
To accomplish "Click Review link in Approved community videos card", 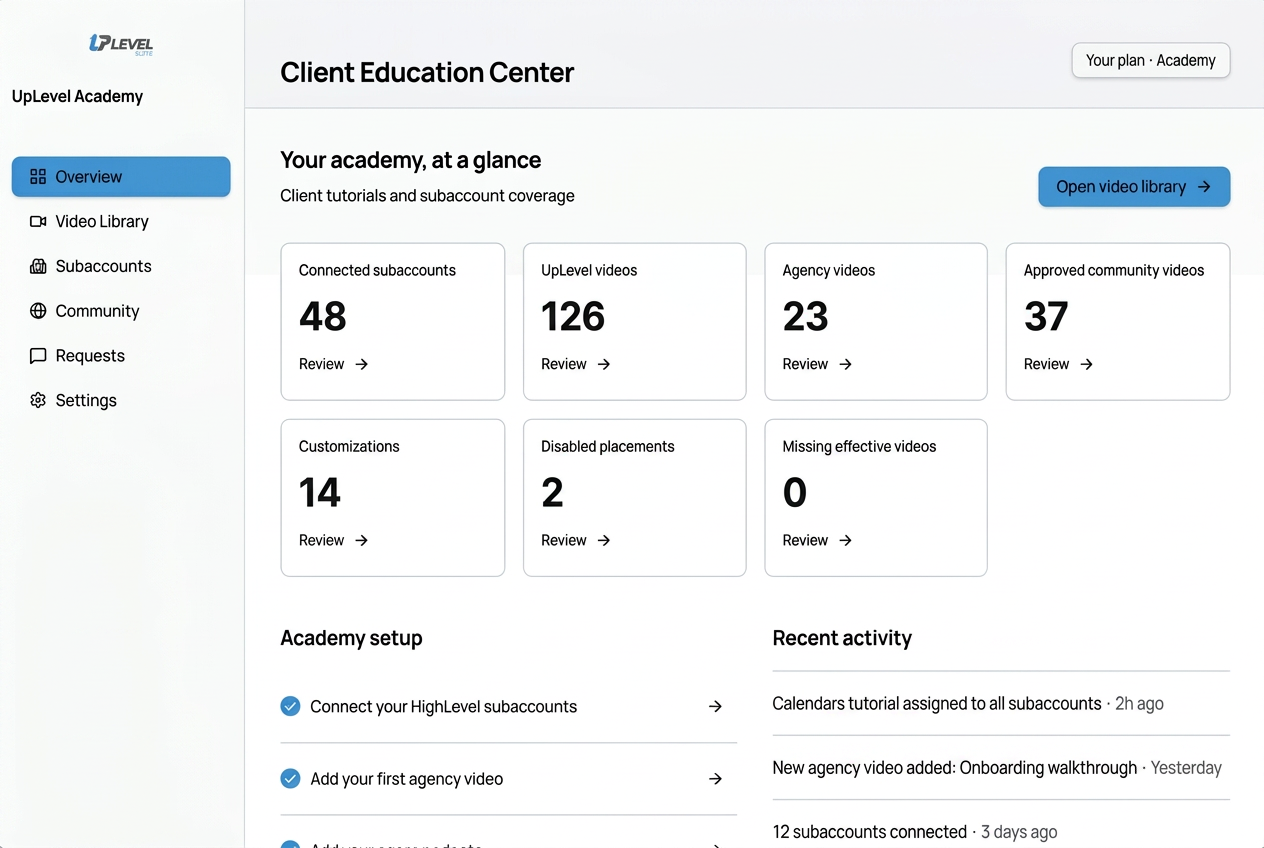I will (x=1058, y=364).
